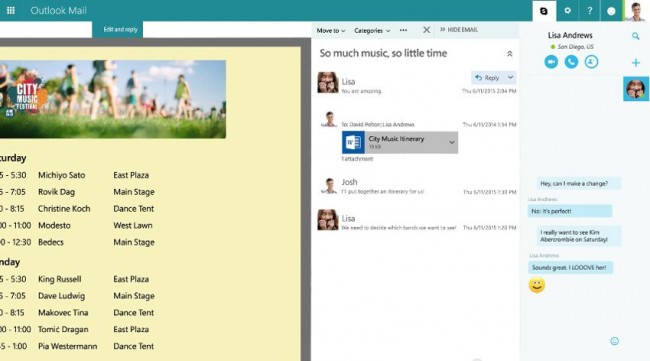Click the search magnifier in the Skype pane
The image size is (650, 361).
[635, 36]
